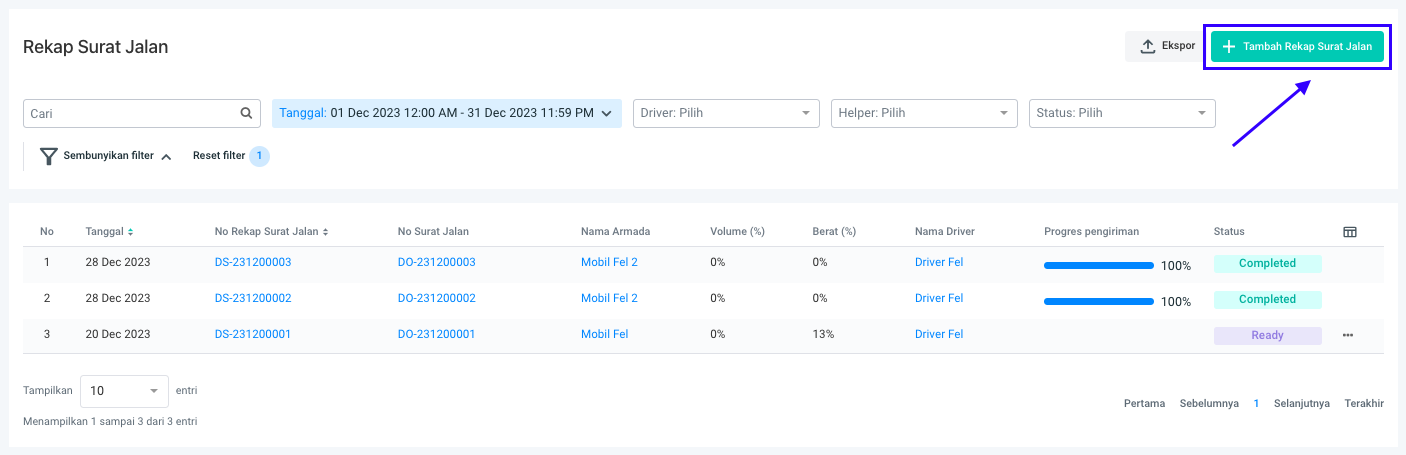The height and width of the screenshot is (455, 1406).
Task: Go to Selanjutnya page
Action: (1301, 403)
